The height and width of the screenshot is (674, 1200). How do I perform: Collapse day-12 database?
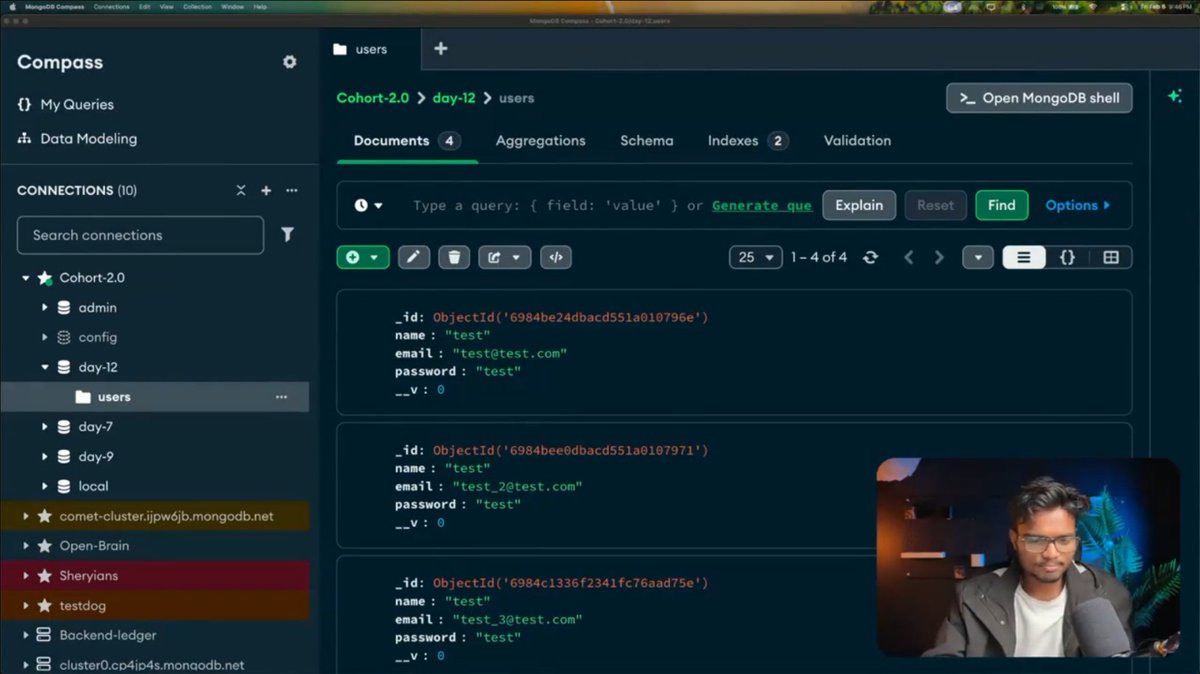point(45,367)
